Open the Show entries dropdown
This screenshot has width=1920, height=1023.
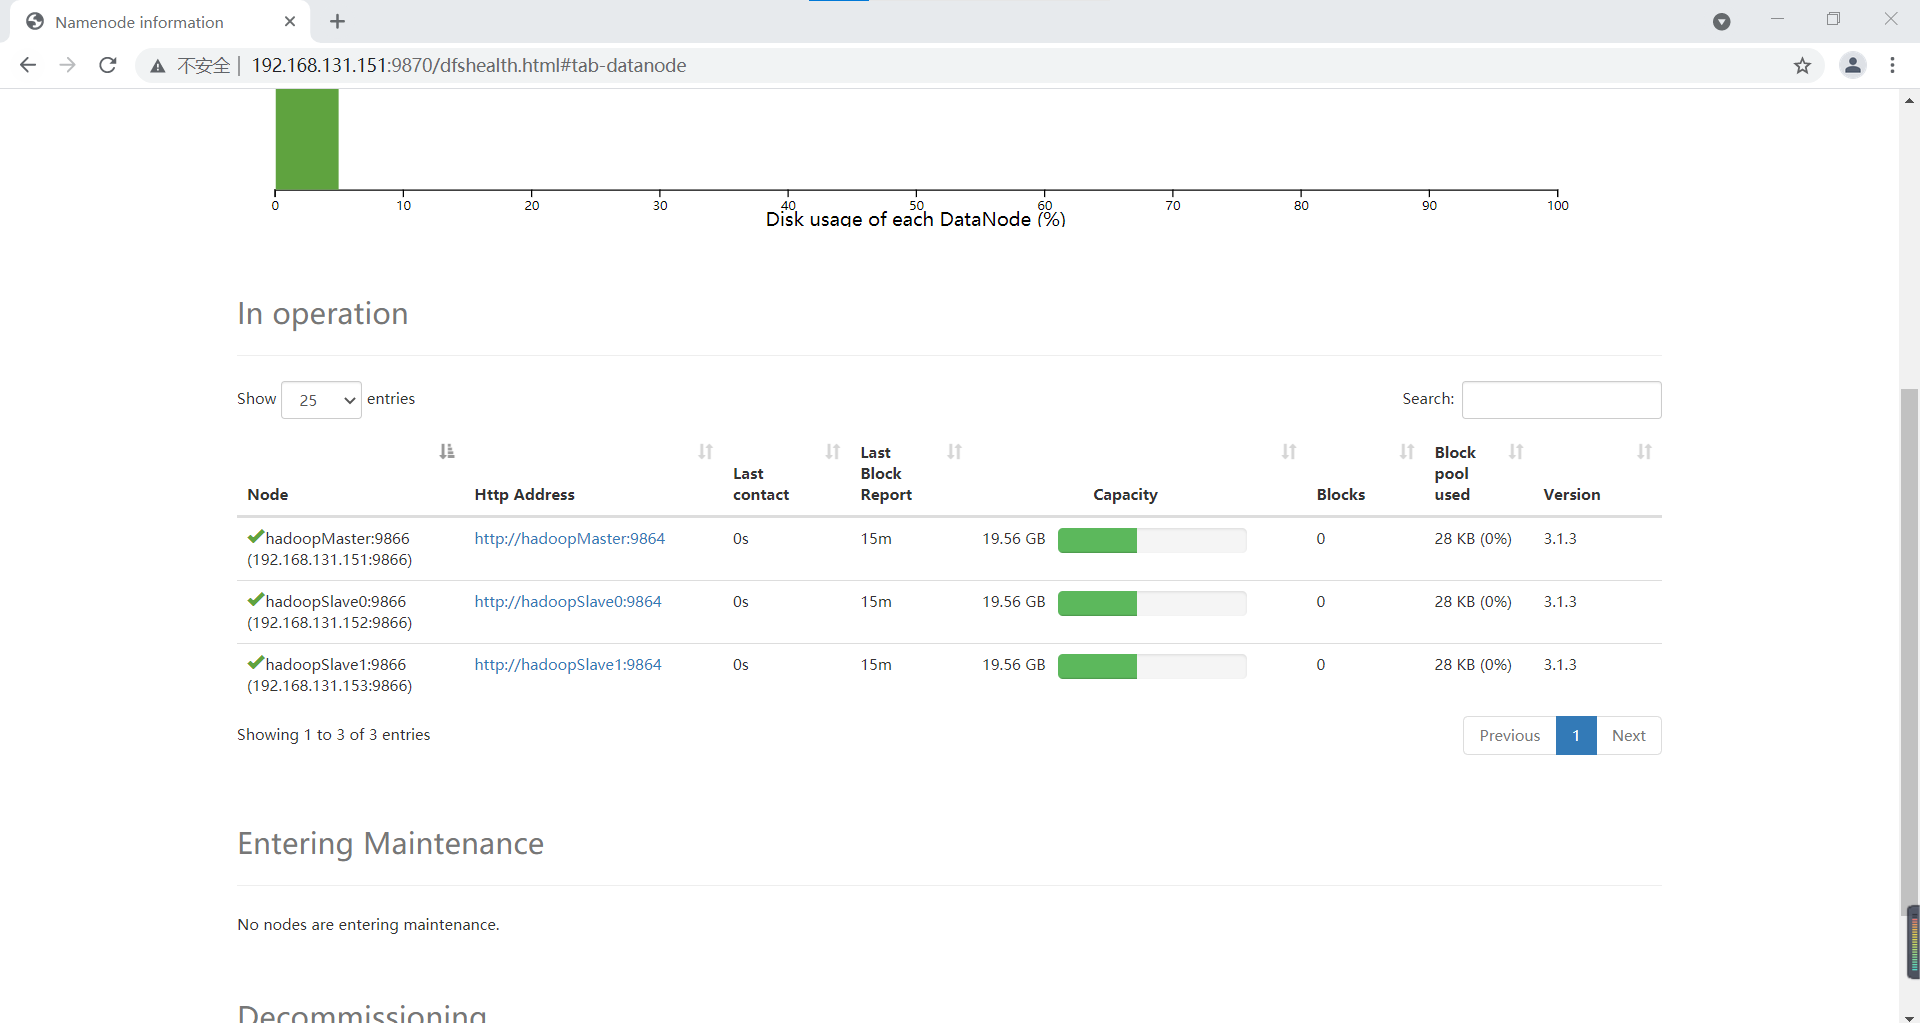pyautogui.click(x=321, y=400)
